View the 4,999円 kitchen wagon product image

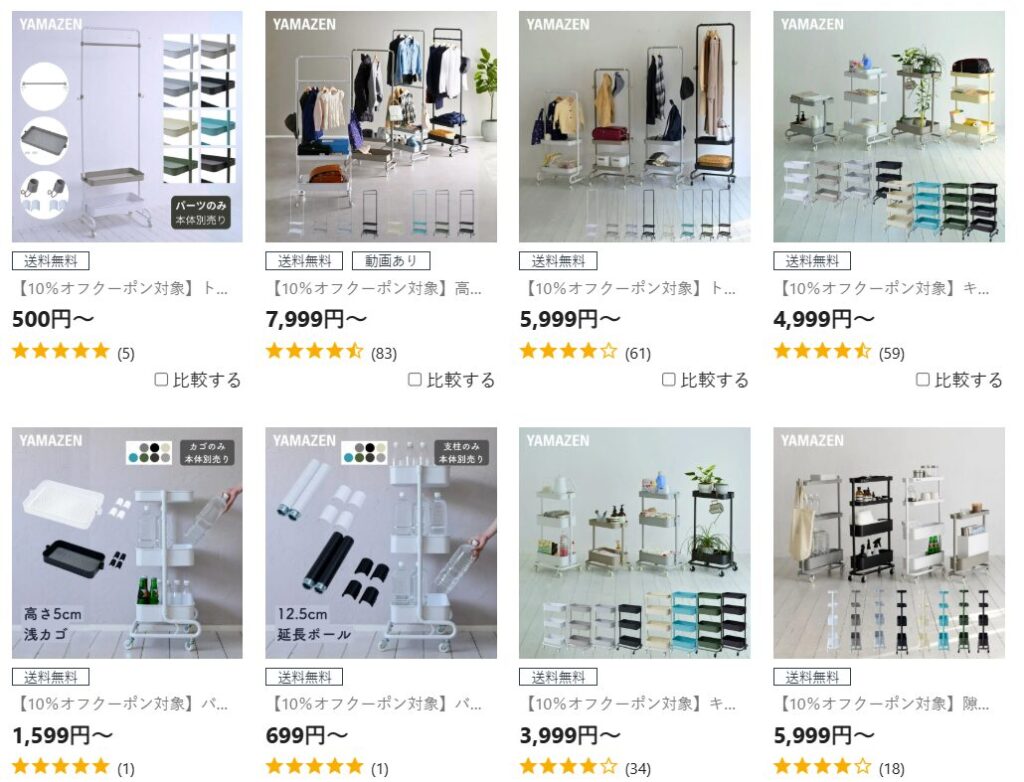pyautogui.click(x=889, y=127)
